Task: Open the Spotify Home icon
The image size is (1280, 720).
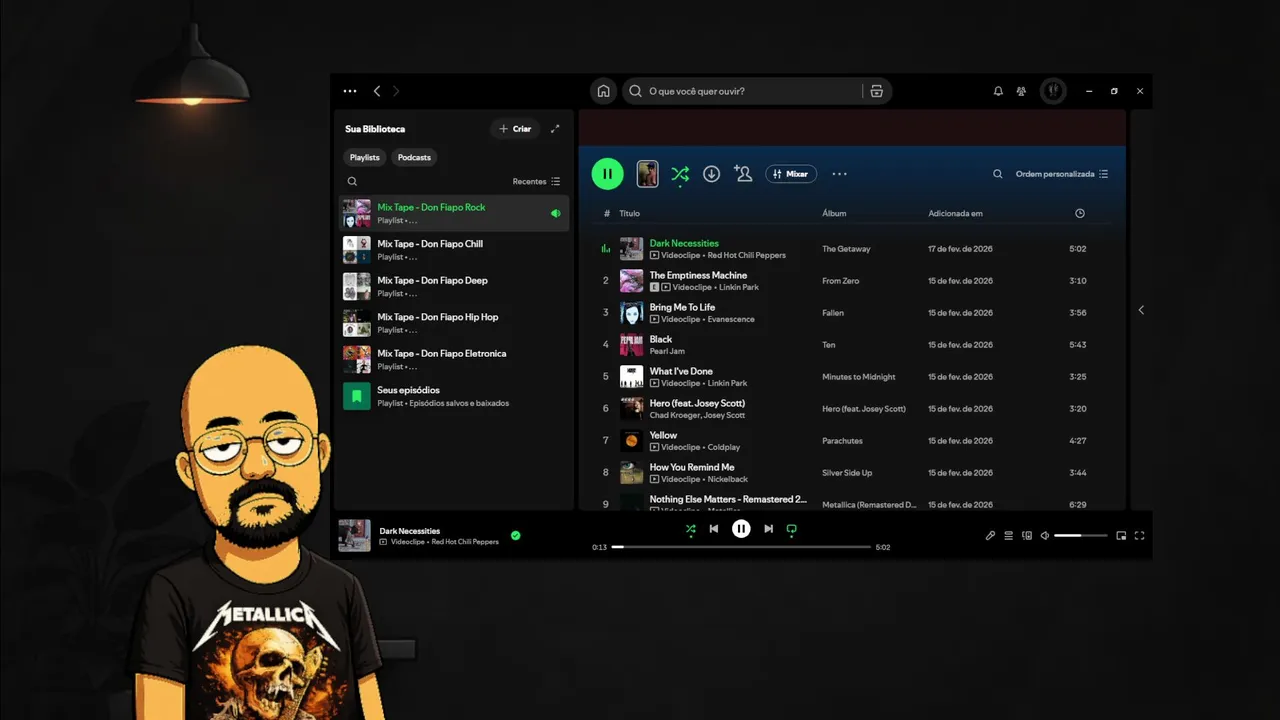Action: pos(603,91)
